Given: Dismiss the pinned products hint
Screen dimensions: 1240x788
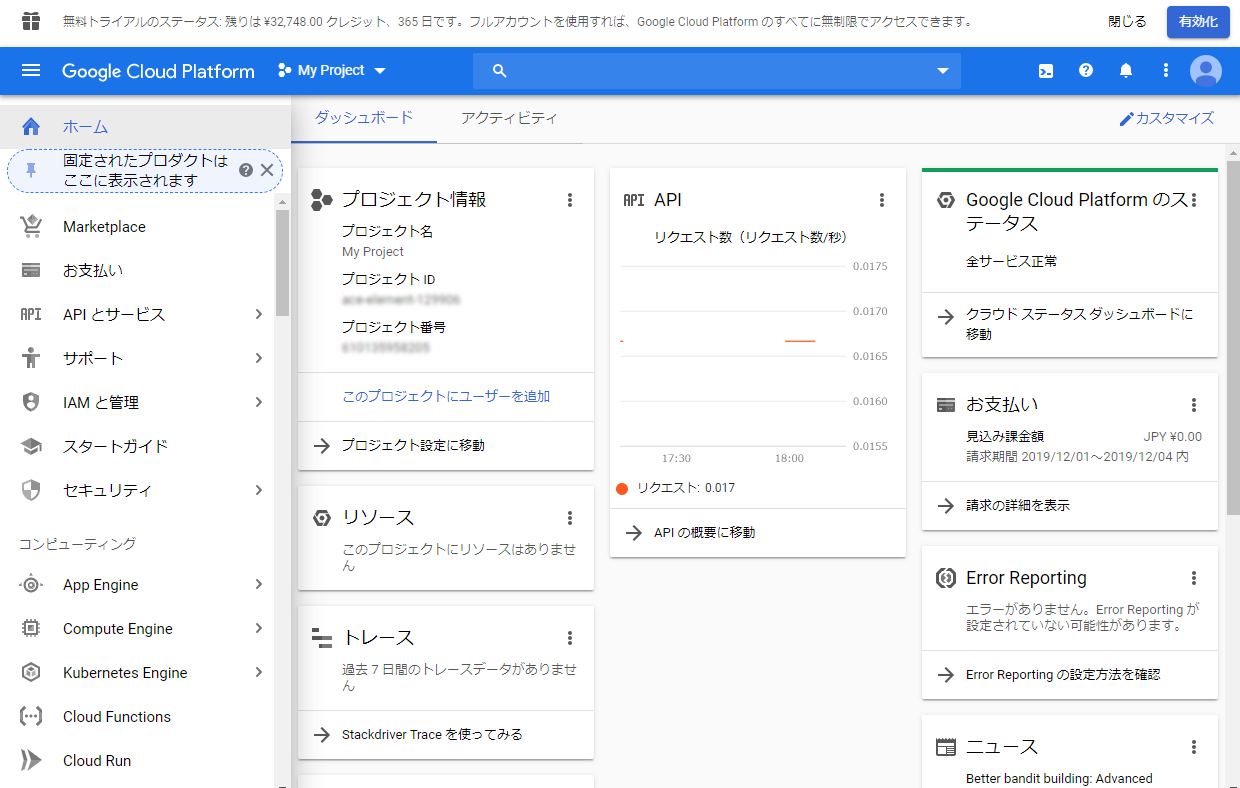Looking at the screenshot, I should click(267, 170).
